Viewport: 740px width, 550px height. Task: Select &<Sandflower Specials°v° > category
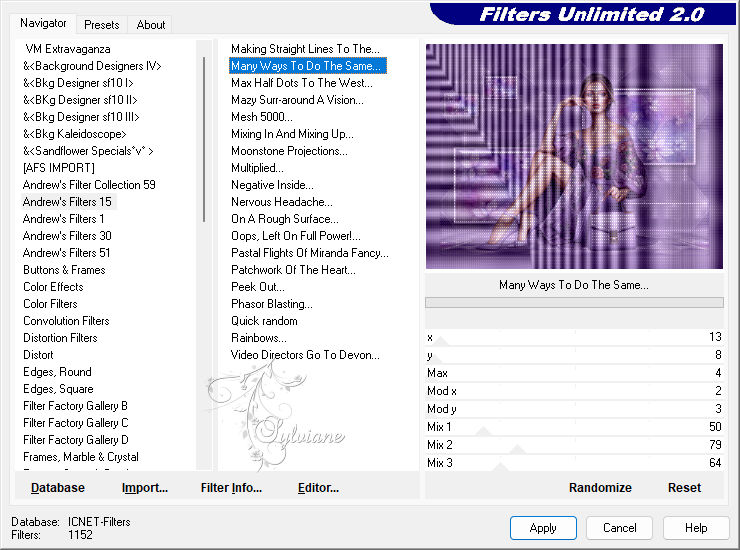88,151
